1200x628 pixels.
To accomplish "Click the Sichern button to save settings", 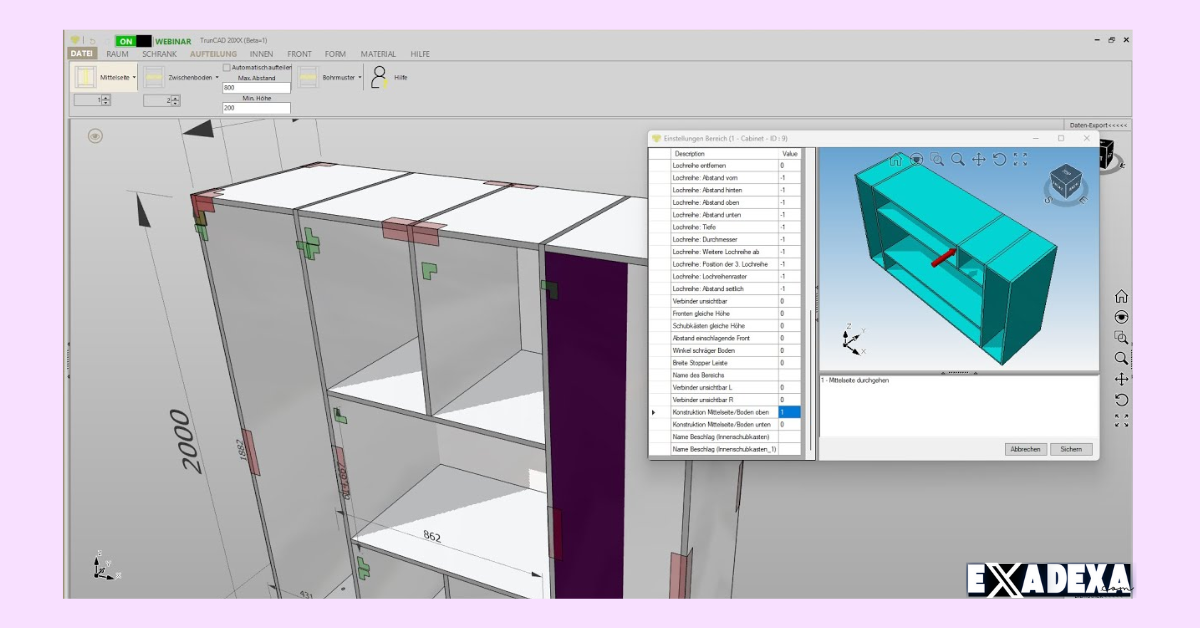I will pyautogui.click(x=1070, y=449).
